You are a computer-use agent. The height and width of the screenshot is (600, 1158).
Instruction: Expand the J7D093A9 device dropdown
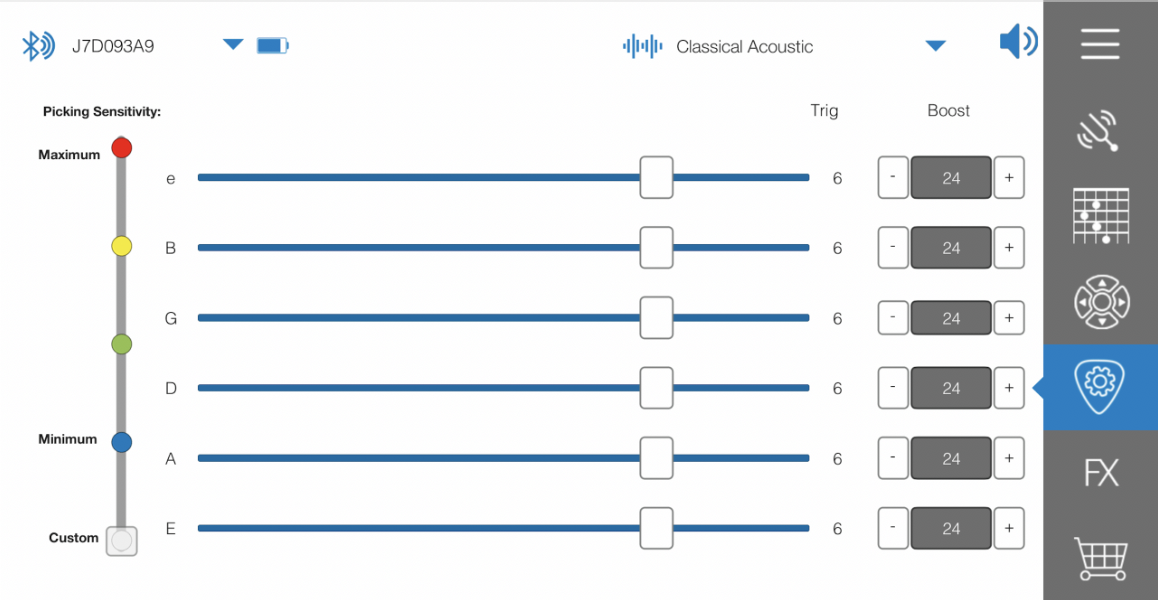(233, 45)
